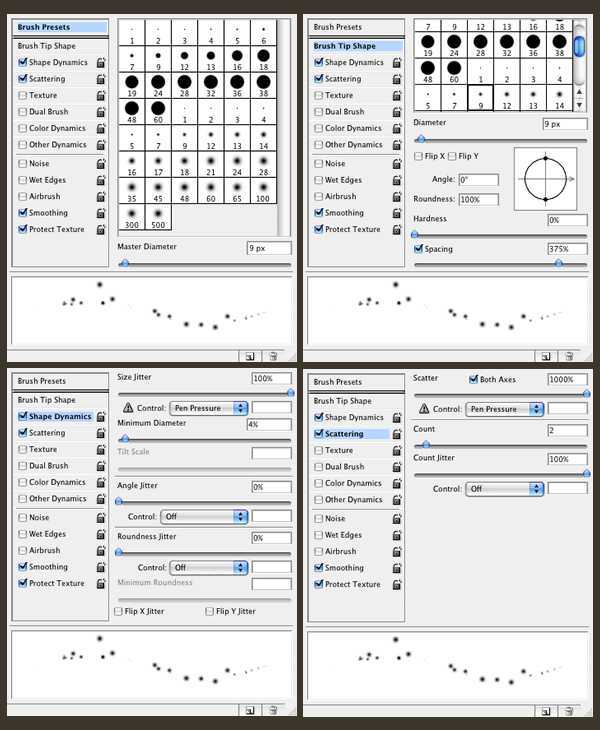Click warning triangle icon below Size Jitter

click(x=127, y=408)
